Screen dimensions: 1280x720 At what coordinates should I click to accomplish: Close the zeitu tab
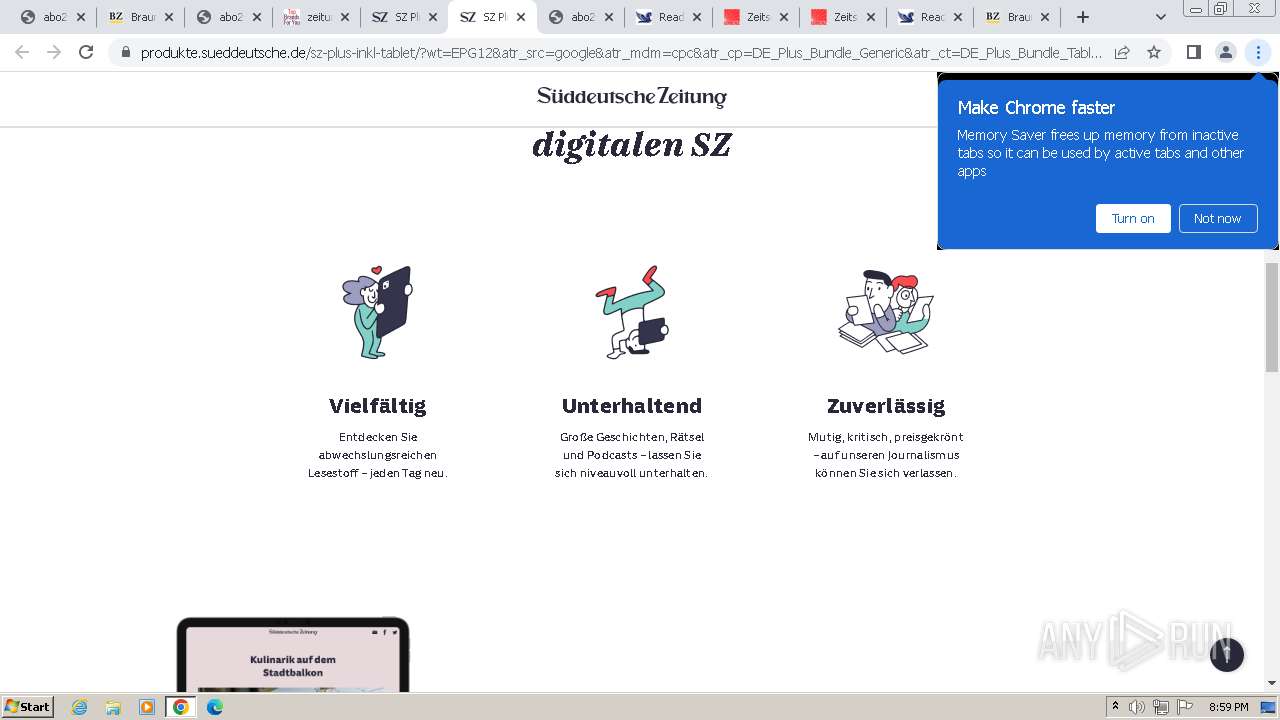tap(345, 17)
